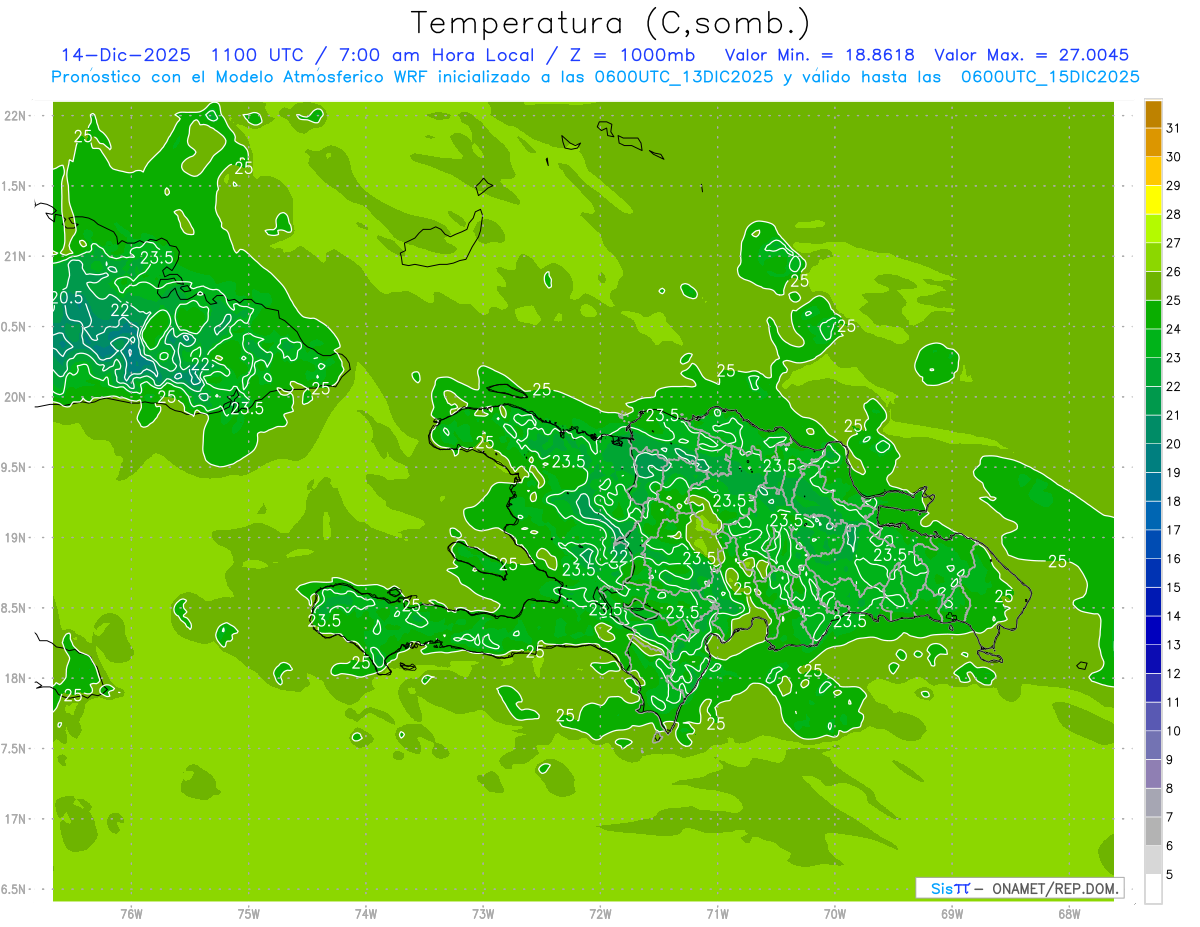Click the blue legend swatch between 15 and 16
Image resolution: width=1200 pixels, height=927 pixels.
pos(1153,573)
